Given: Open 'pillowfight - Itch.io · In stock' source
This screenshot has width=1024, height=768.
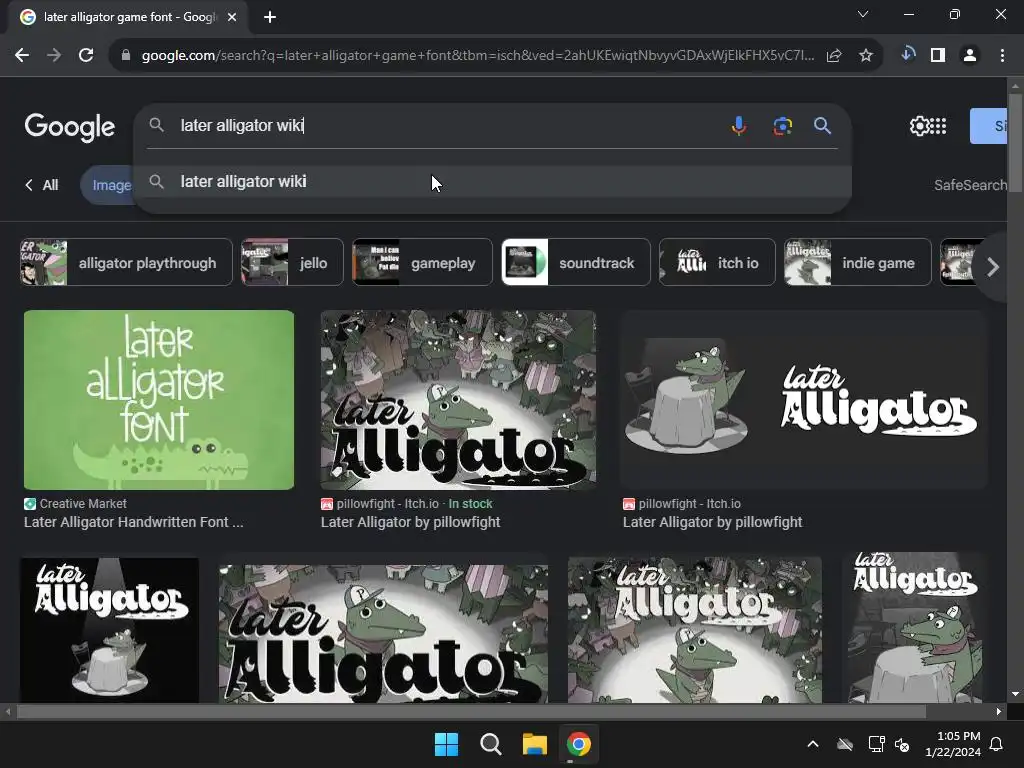Looking at the screenshot, I should coord(406,504).
